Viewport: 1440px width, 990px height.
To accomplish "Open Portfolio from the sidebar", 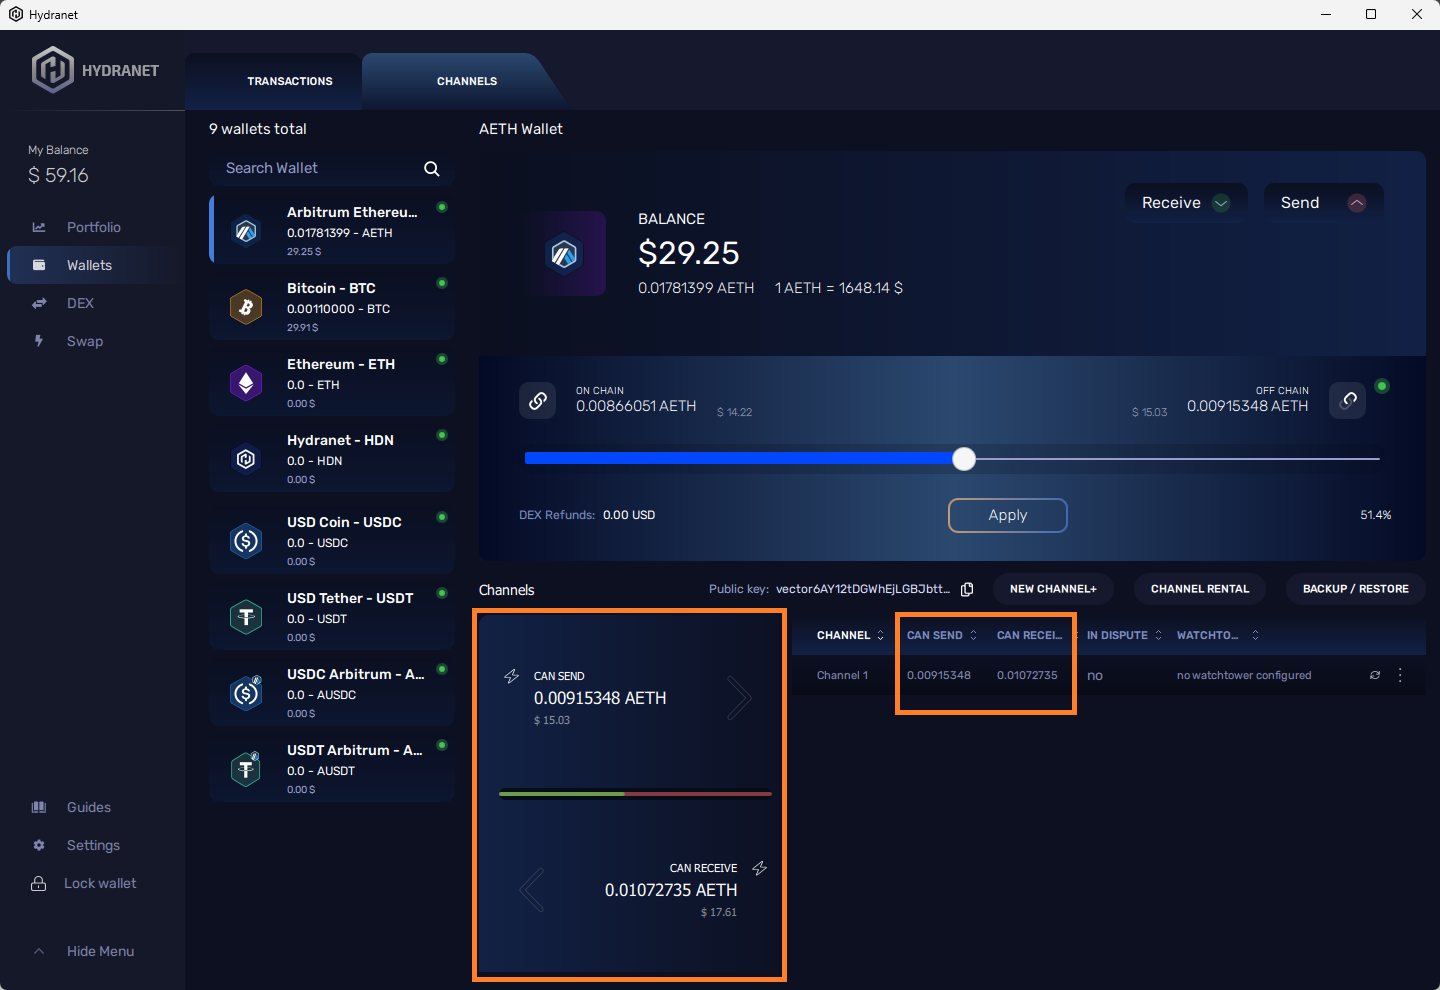I will [x=94, y=227].
